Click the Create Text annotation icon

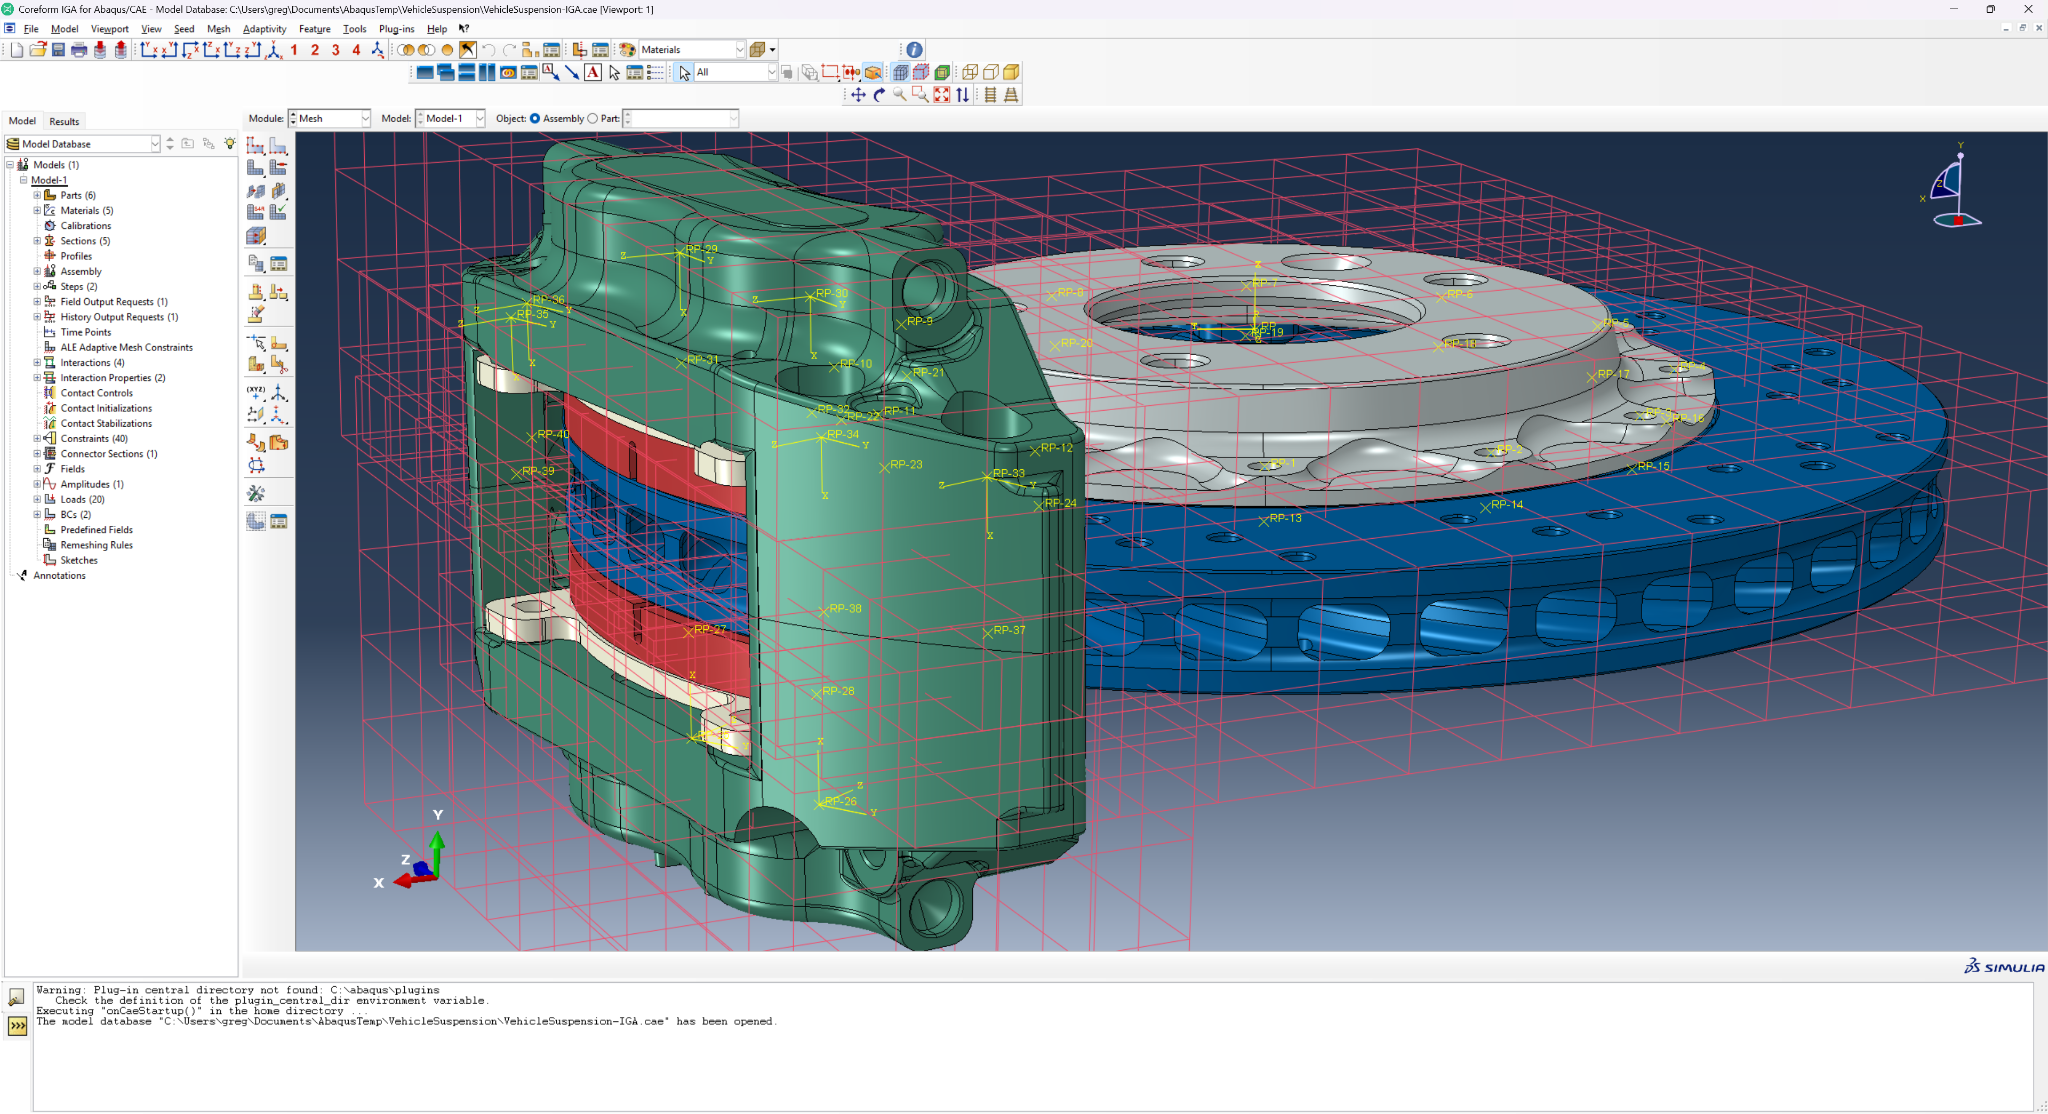(593, 72)
